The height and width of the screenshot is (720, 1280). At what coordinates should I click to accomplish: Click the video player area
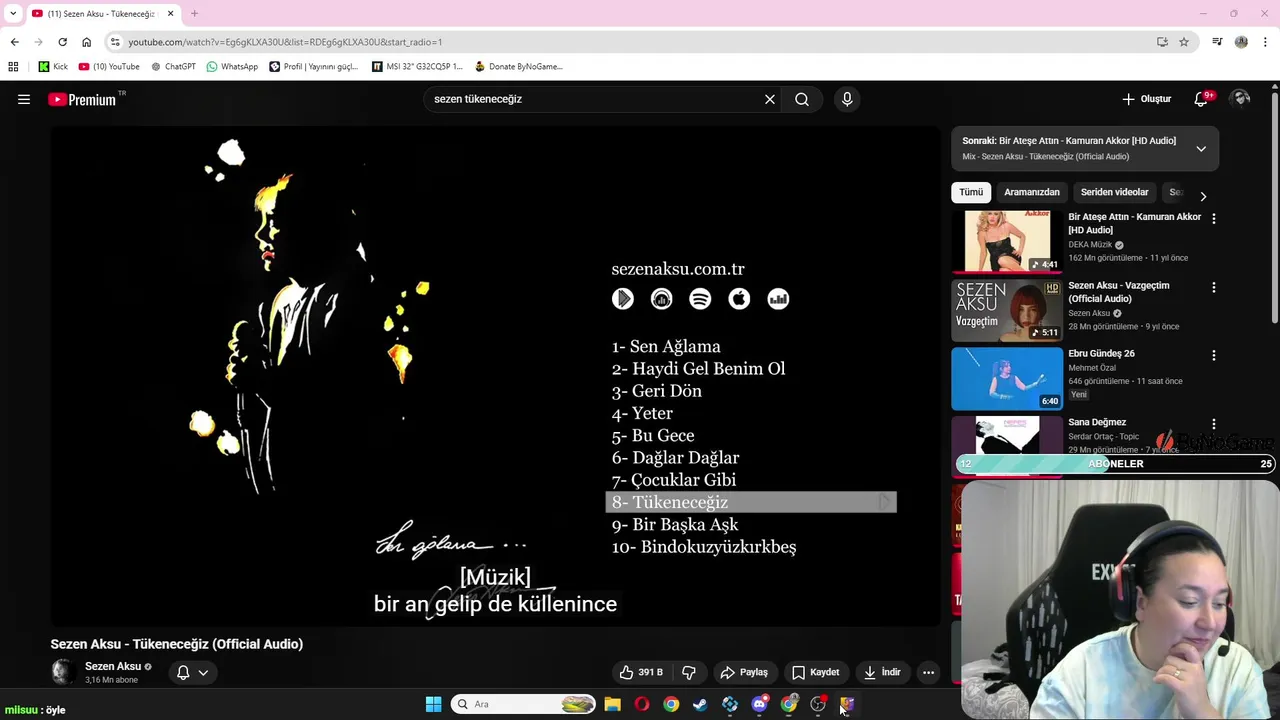(495, 376)
